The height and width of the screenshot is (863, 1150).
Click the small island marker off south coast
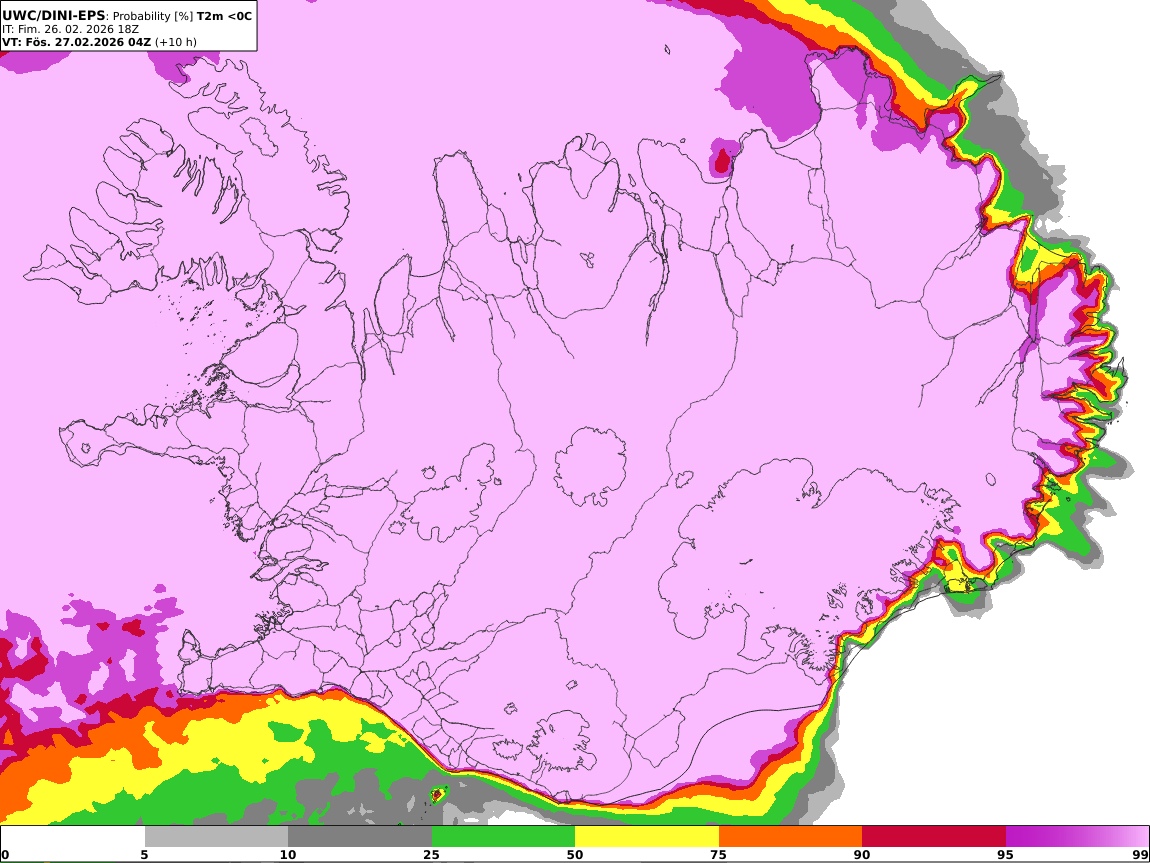[438, 794]
